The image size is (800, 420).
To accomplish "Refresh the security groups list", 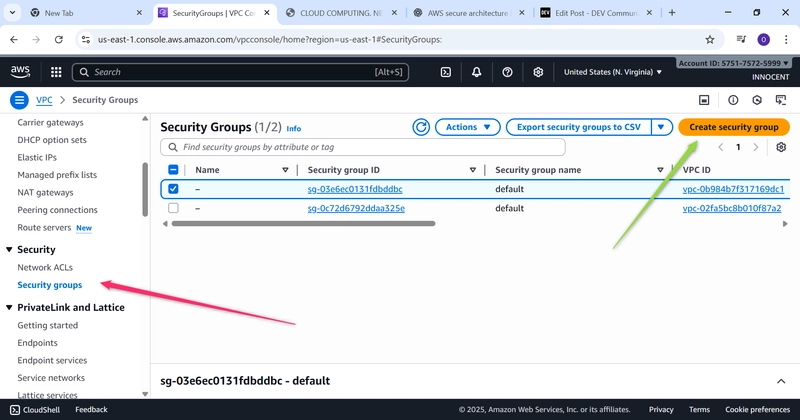I will (421, 127).
